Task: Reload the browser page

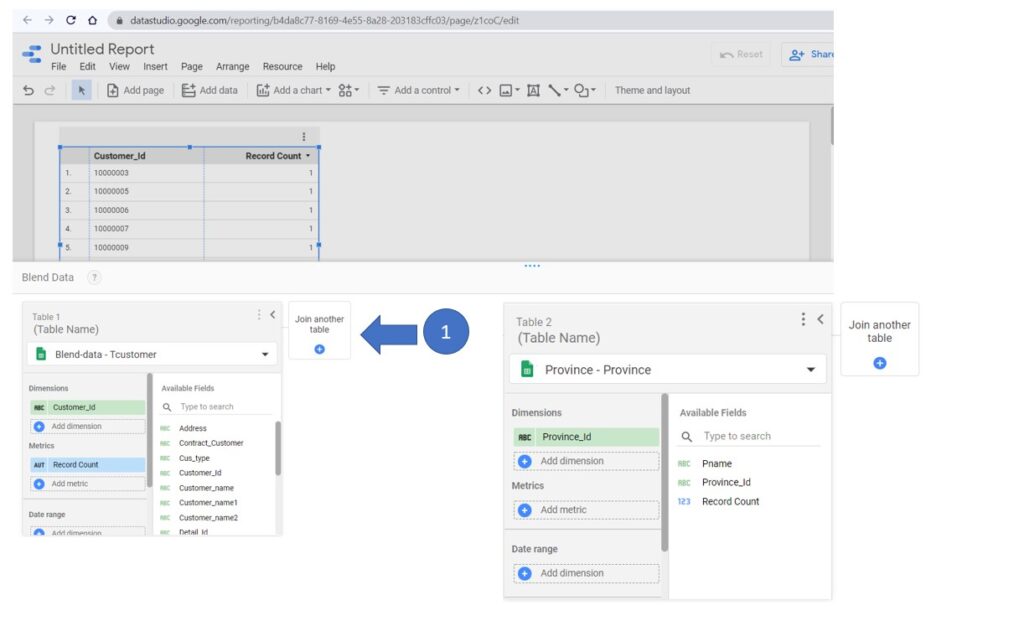Action: point(71,20)
